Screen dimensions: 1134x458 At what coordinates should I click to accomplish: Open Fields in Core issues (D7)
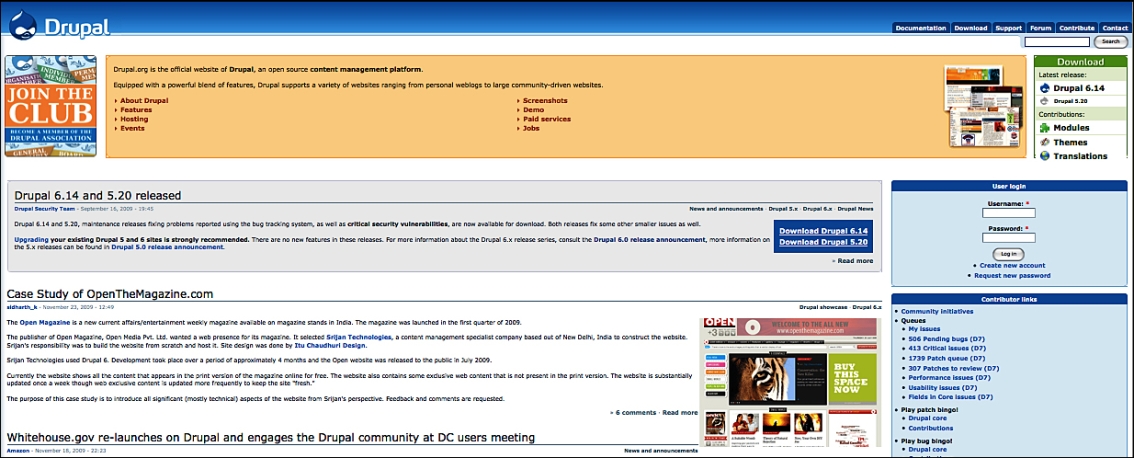[951, 397]
